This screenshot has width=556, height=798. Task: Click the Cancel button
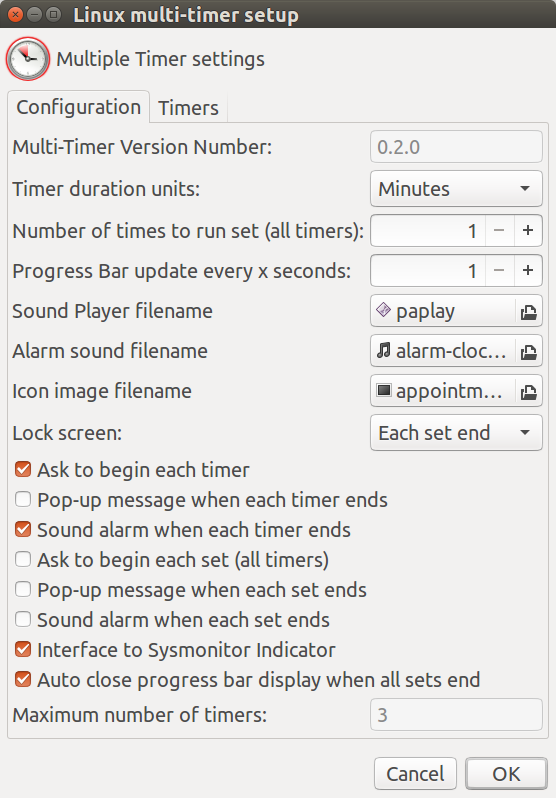click(415, 774)
